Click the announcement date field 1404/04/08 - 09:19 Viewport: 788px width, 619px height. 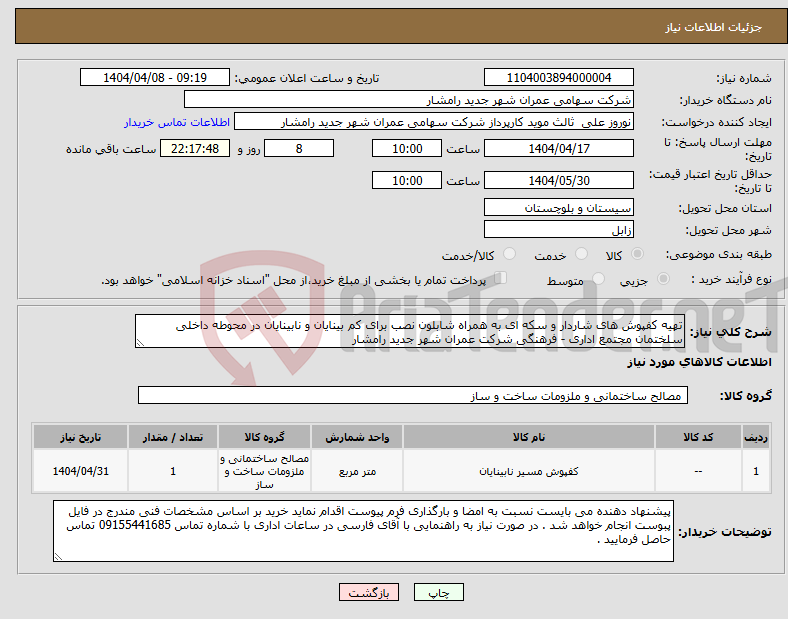(x=155, y=77)
